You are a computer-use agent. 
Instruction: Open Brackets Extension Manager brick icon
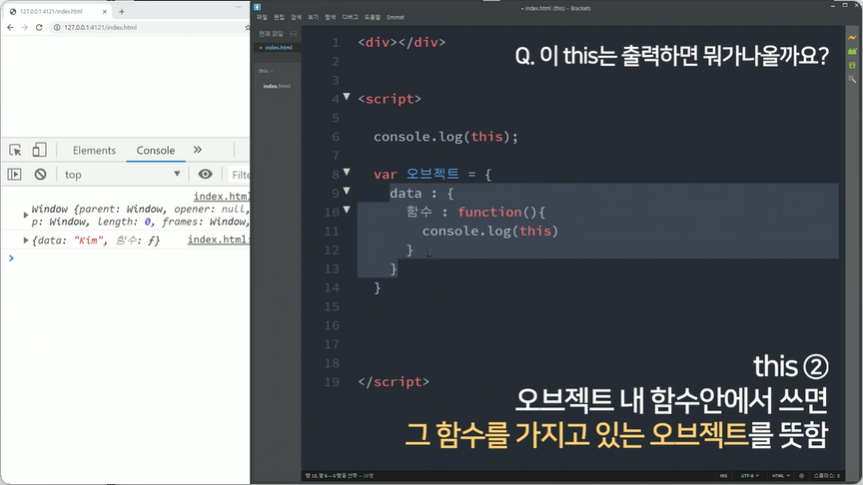point(852,51)
